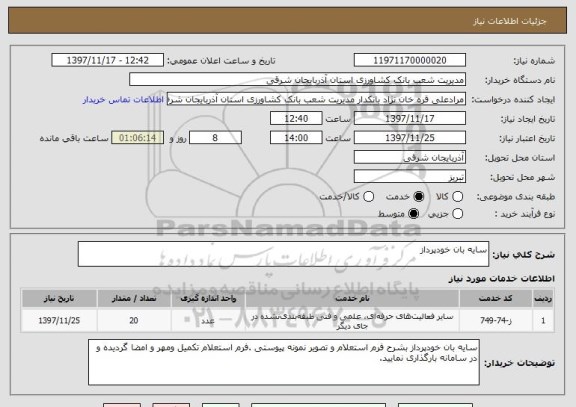Click the شماره نیاز label
The width and height of the screenshot is (576, 407).
coord(534,61)
